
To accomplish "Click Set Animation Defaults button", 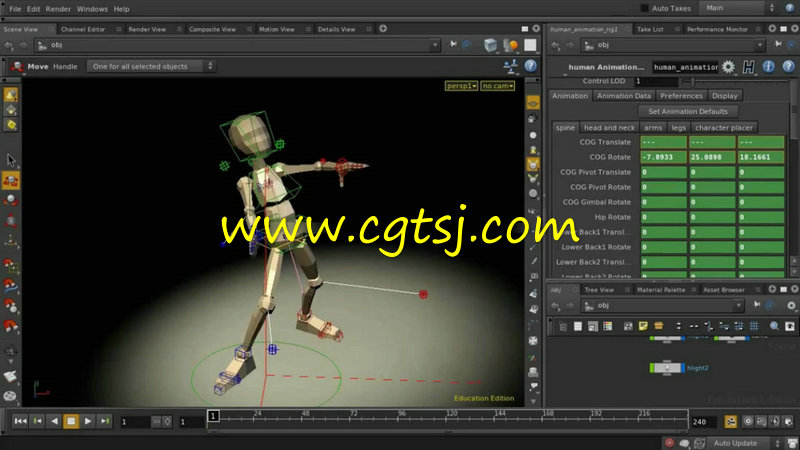I will pyautogui.click(x=688, y=111).
